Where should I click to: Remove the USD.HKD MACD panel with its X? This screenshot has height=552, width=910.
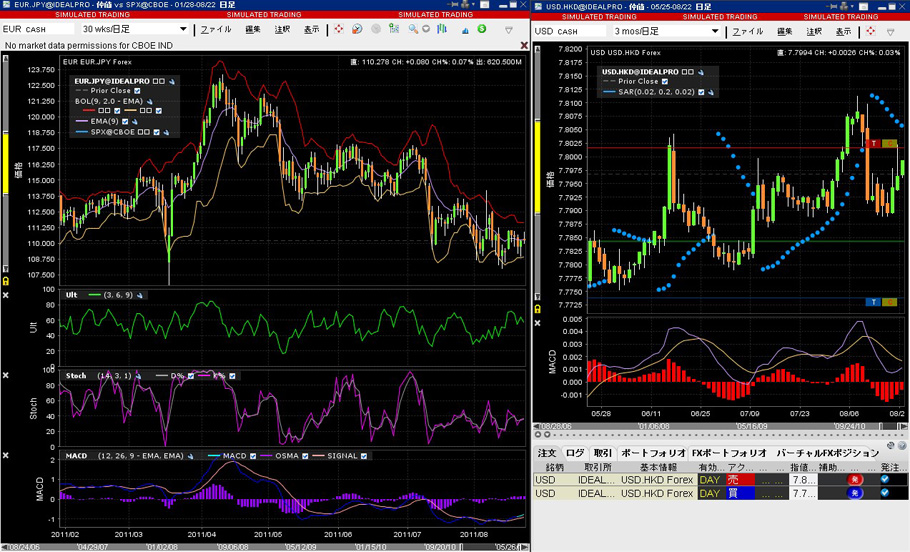click(537, 323)
